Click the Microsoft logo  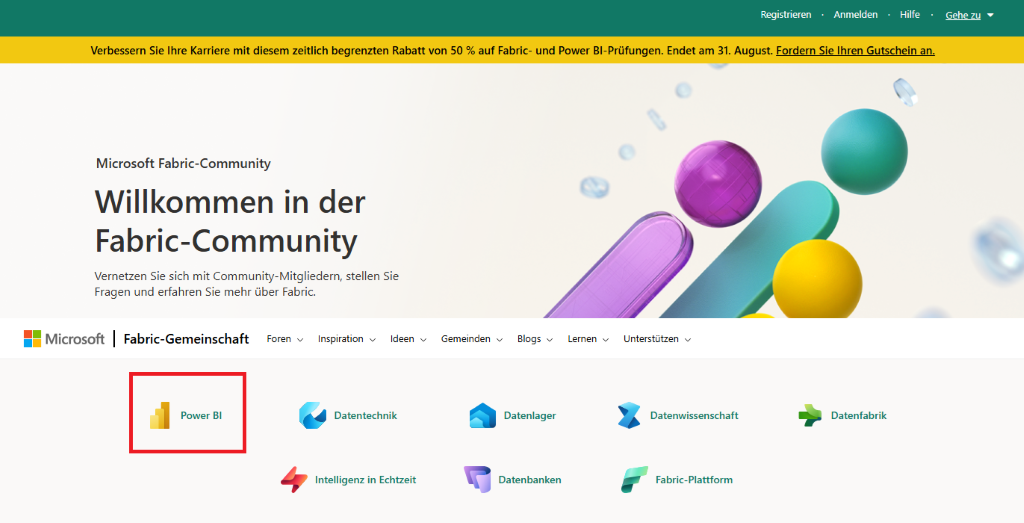64,339
